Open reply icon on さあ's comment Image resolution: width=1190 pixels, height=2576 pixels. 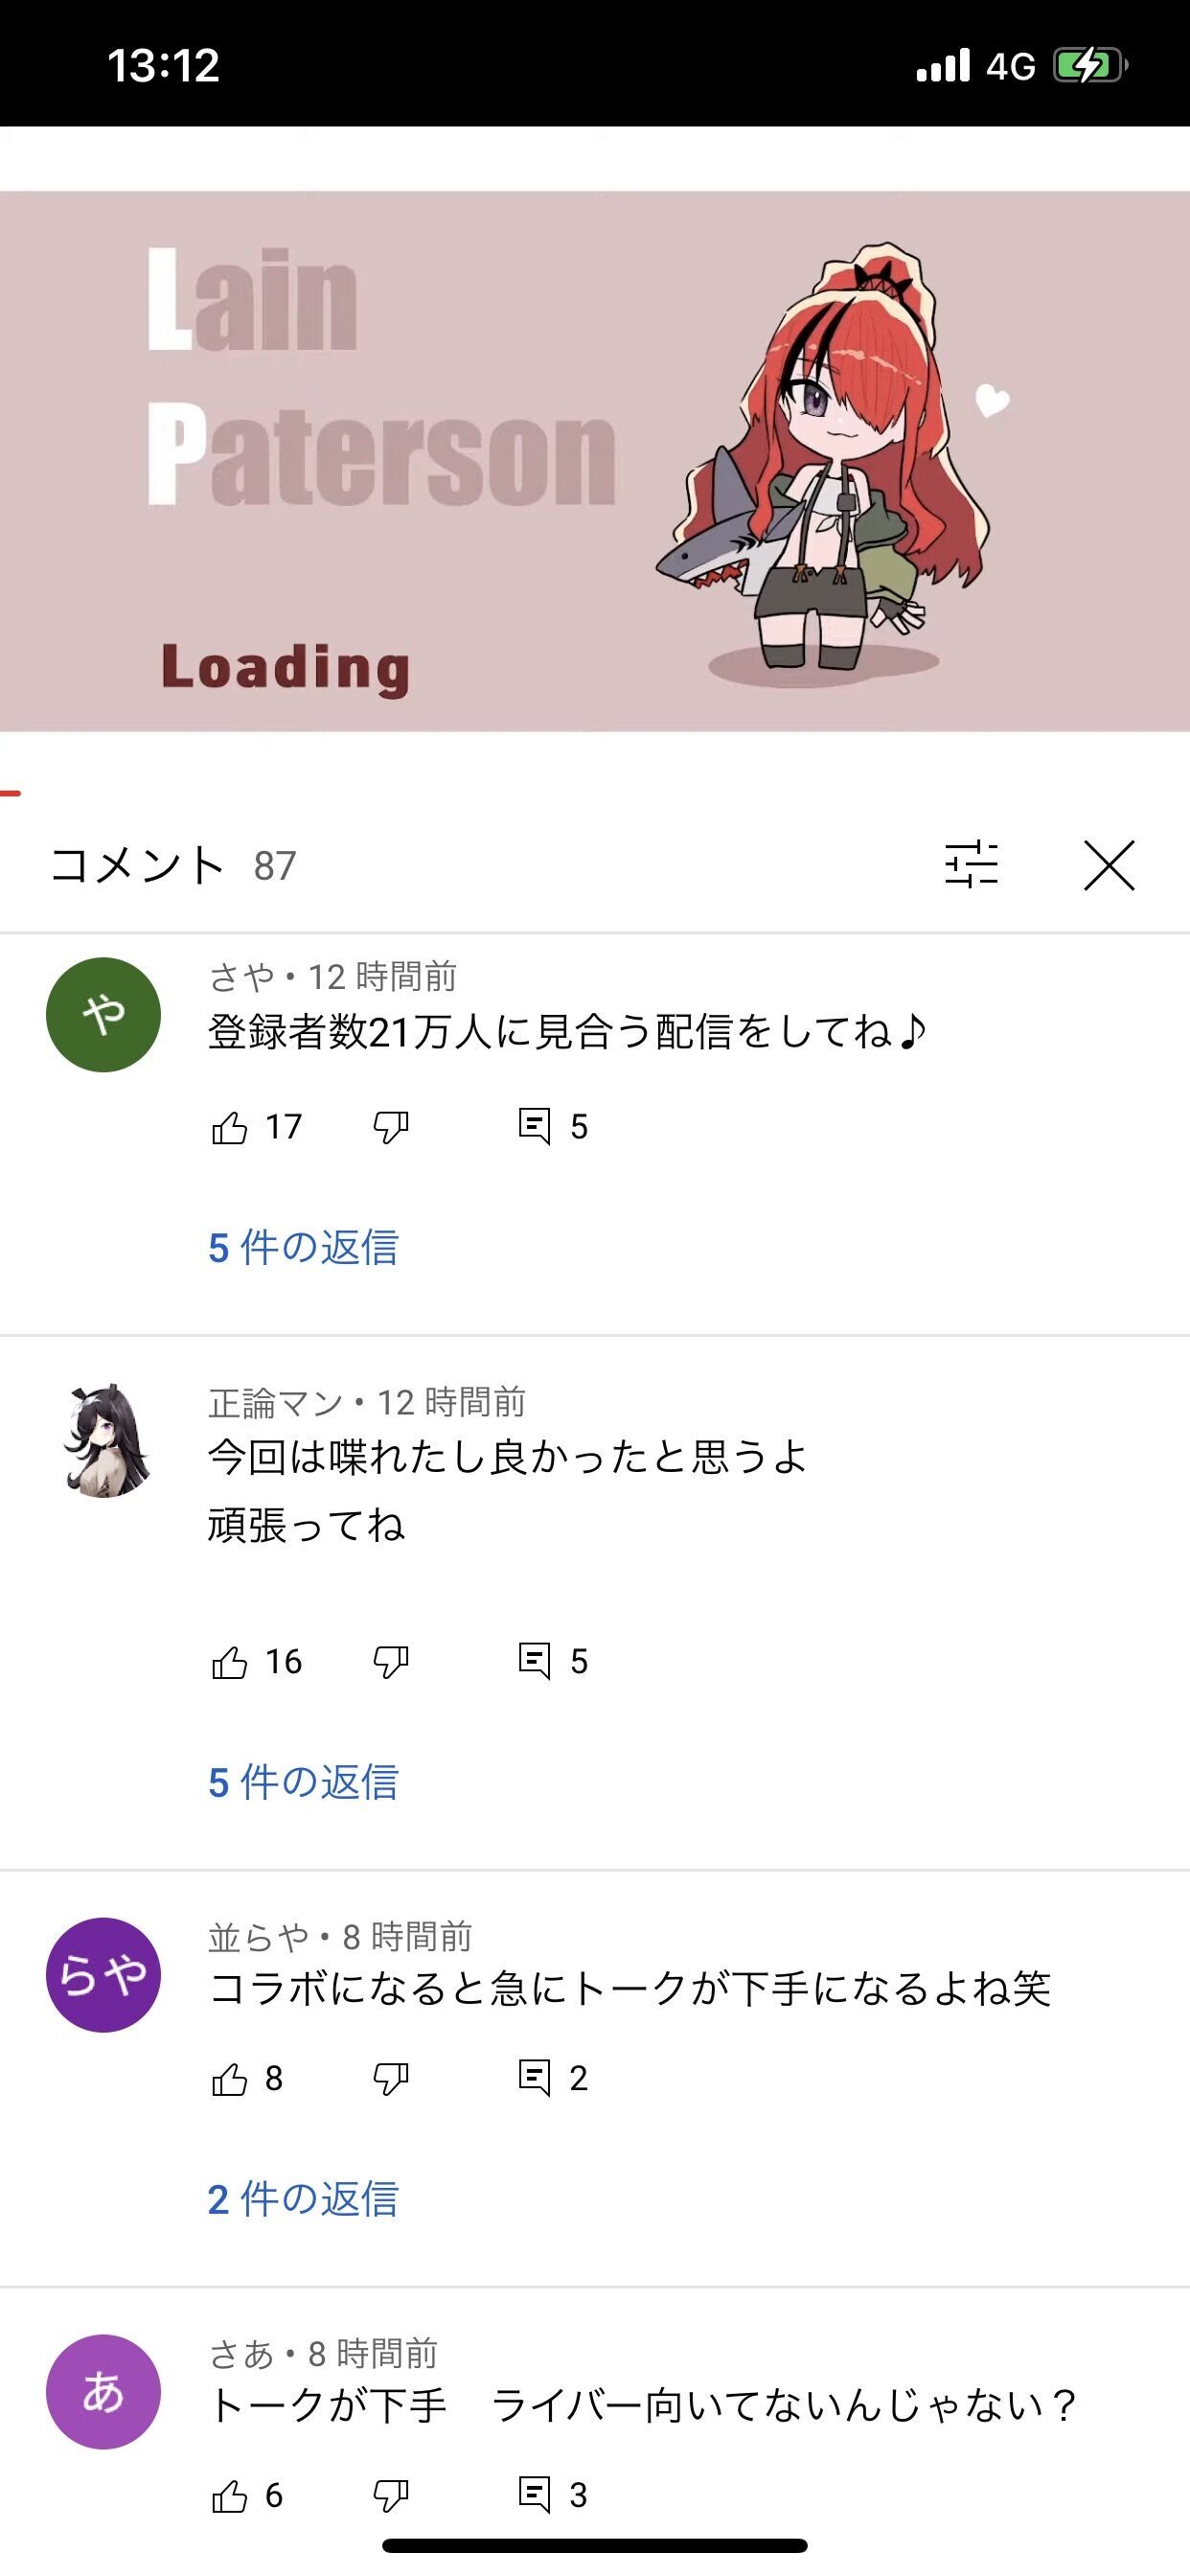click(x=534, y=2495)
